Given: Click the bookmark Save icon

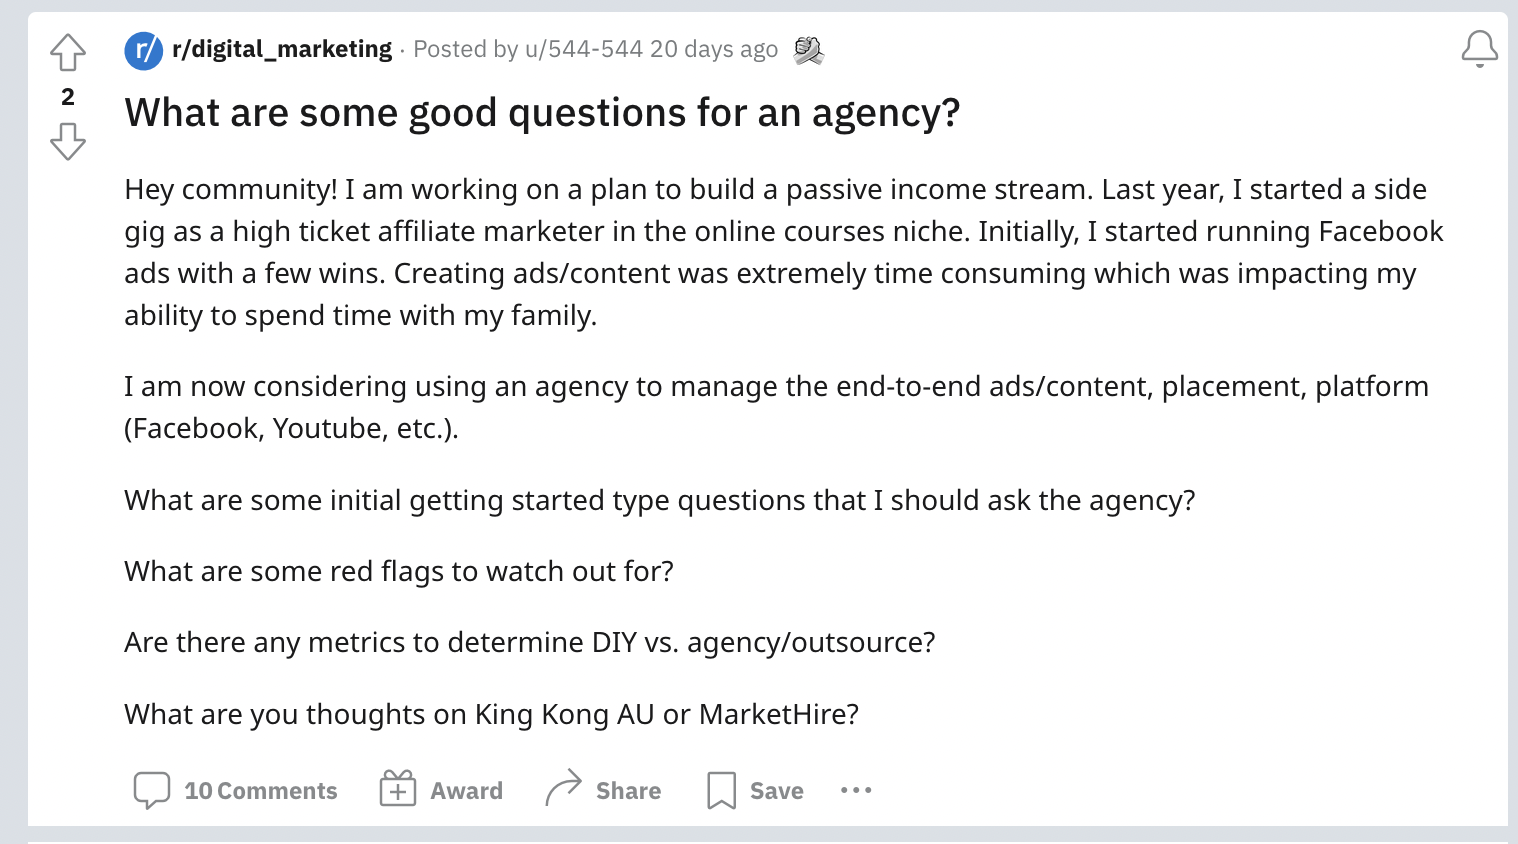Looking at the screenshot, I should pyautogui.click(x=721, y=790).
